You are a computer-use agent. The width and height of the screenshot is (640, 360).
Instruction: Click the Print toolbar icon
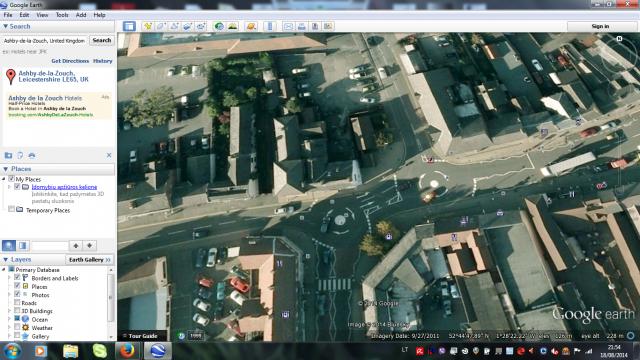[x=302, y=27]
